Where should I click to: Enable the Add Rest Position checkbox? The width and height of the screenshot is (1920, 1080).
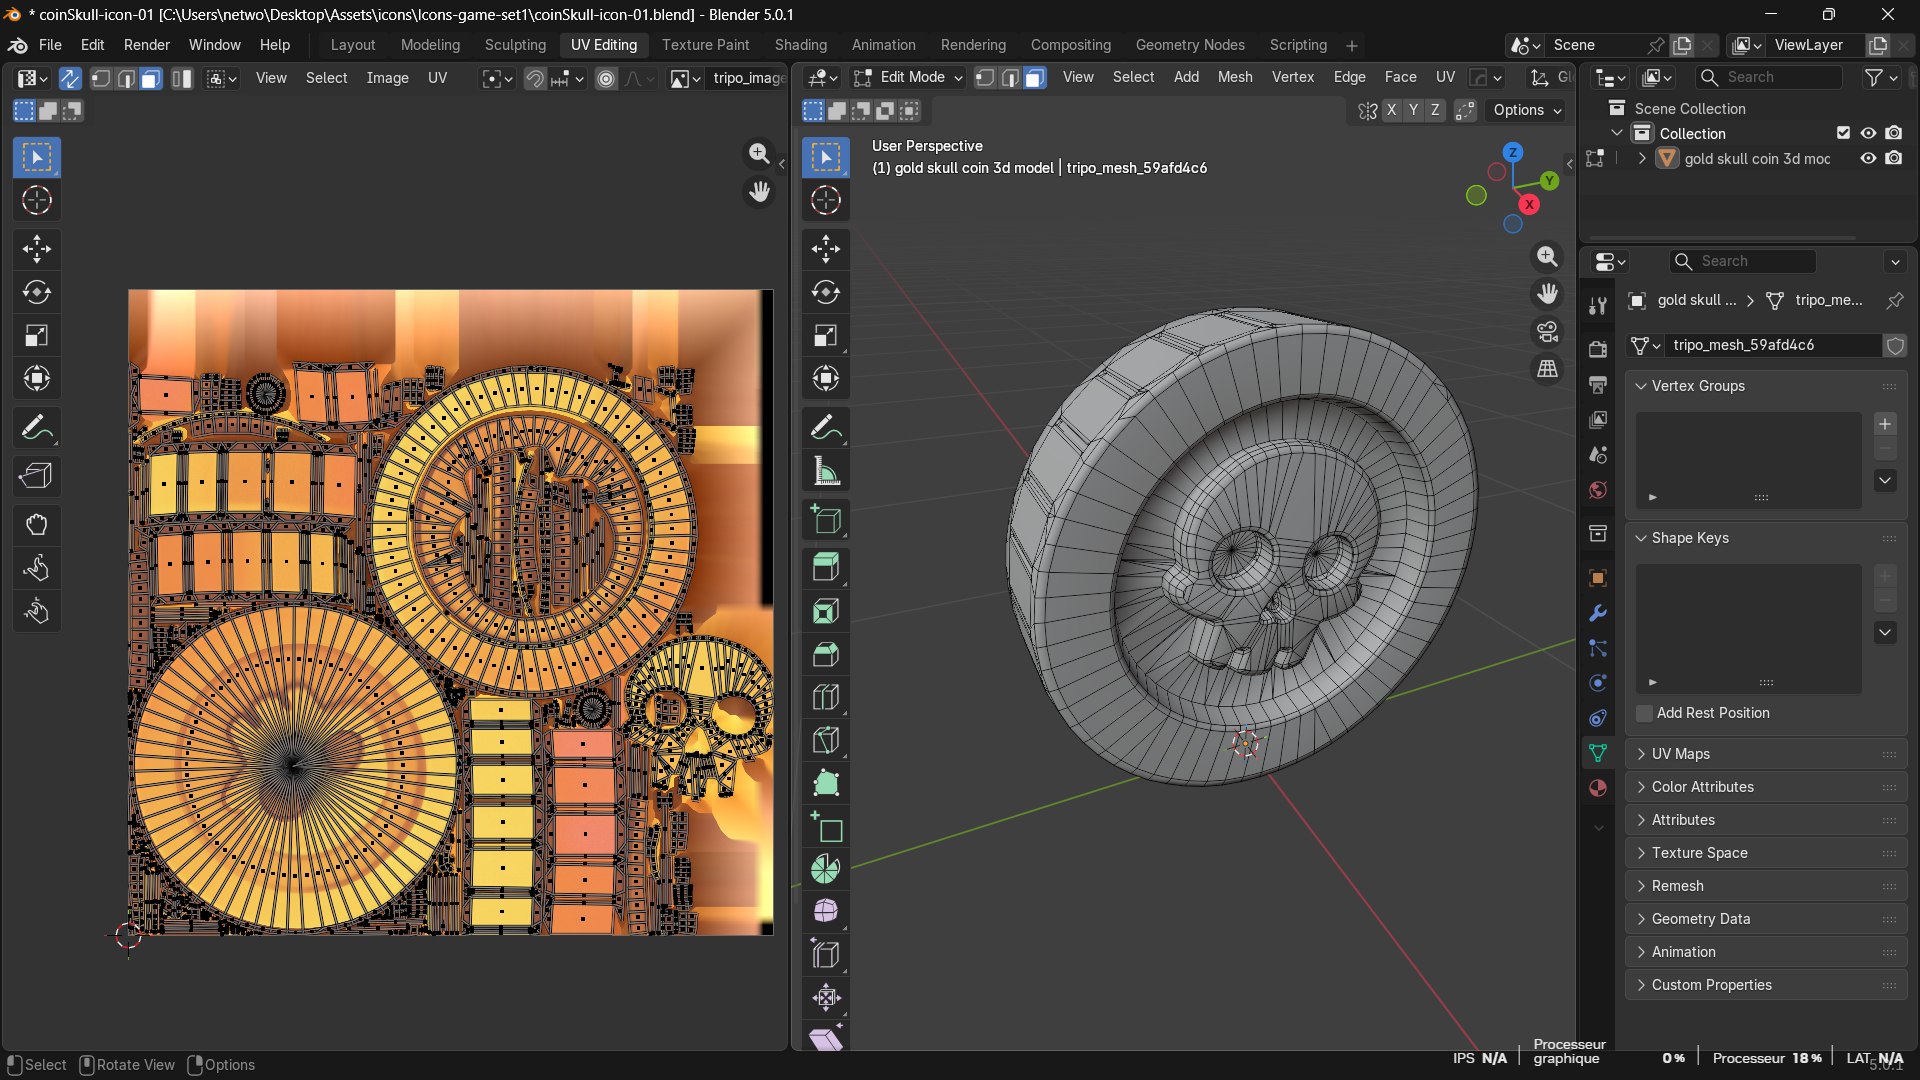(1644, 713)
